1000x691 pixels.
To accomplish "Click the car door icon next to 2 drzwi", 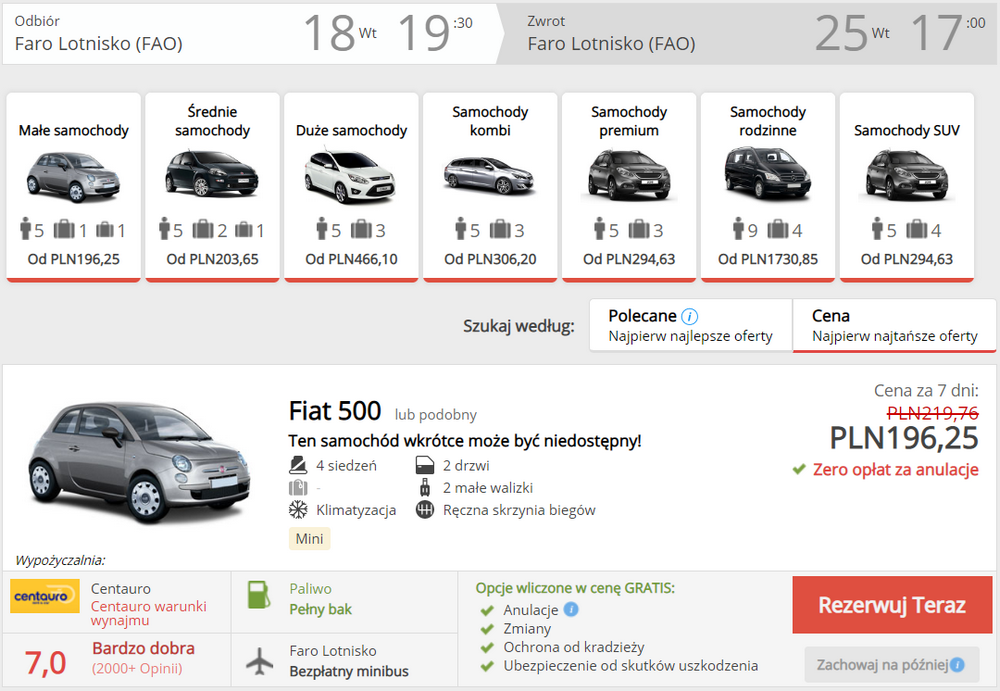I will (x=425, y=464).
